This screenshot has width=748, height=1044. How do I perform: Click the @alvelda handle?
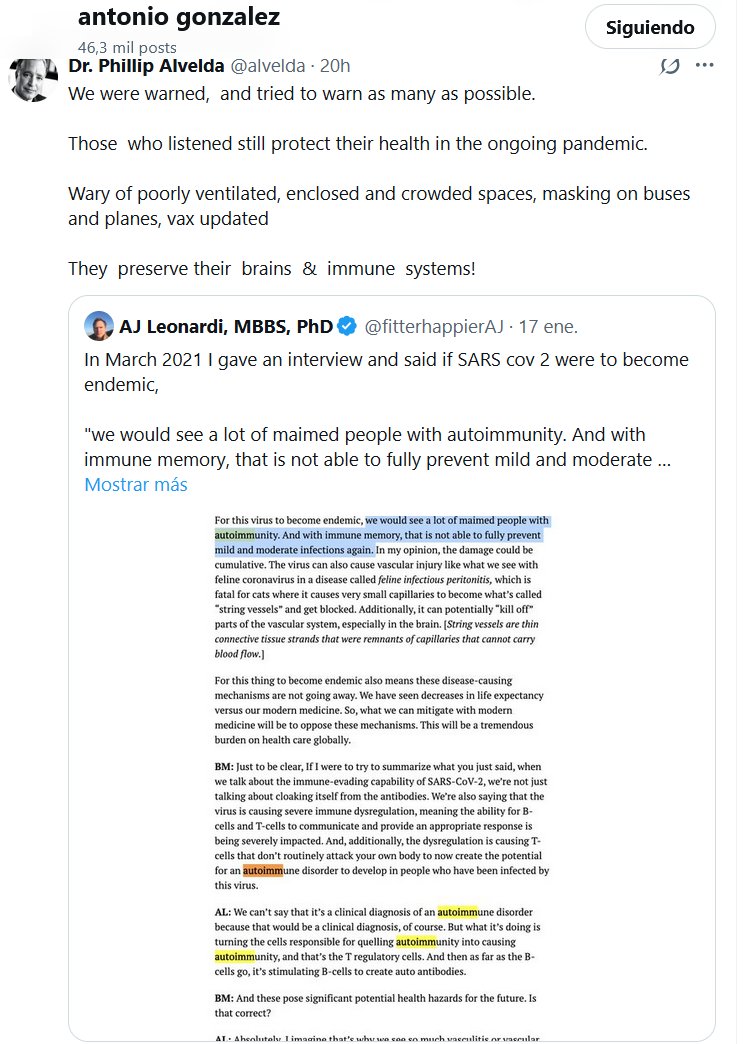pos(267,66)
